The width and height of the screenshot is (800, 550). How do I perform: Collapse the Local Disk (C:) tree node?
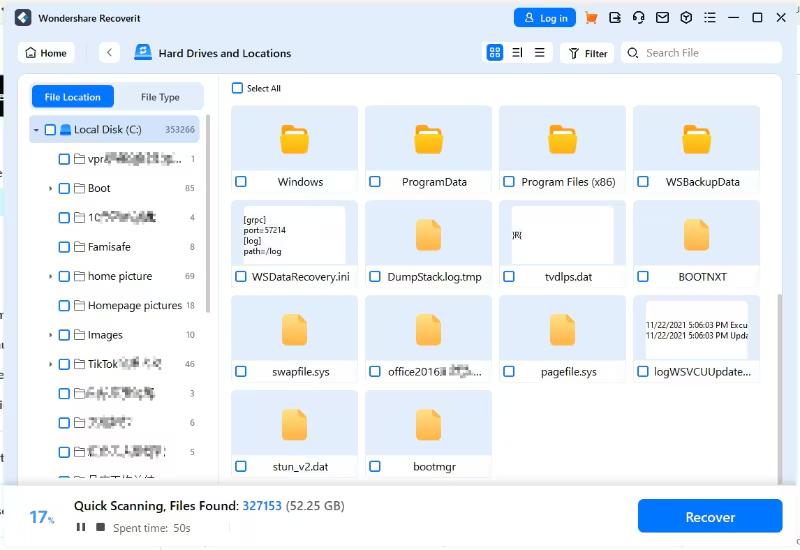36,130
